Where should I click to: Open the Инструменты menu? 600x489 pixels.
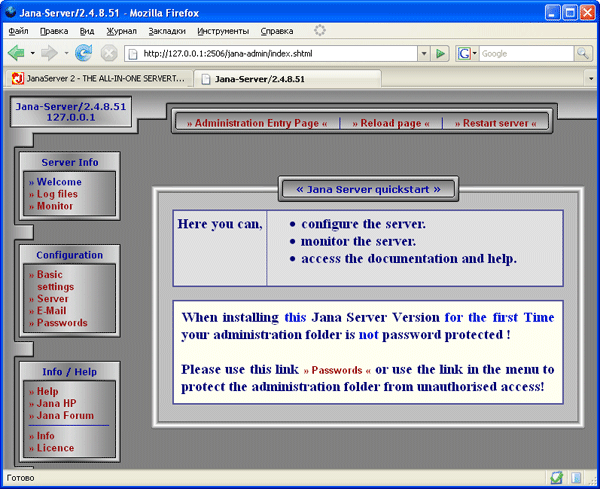[x=223, y=31]
